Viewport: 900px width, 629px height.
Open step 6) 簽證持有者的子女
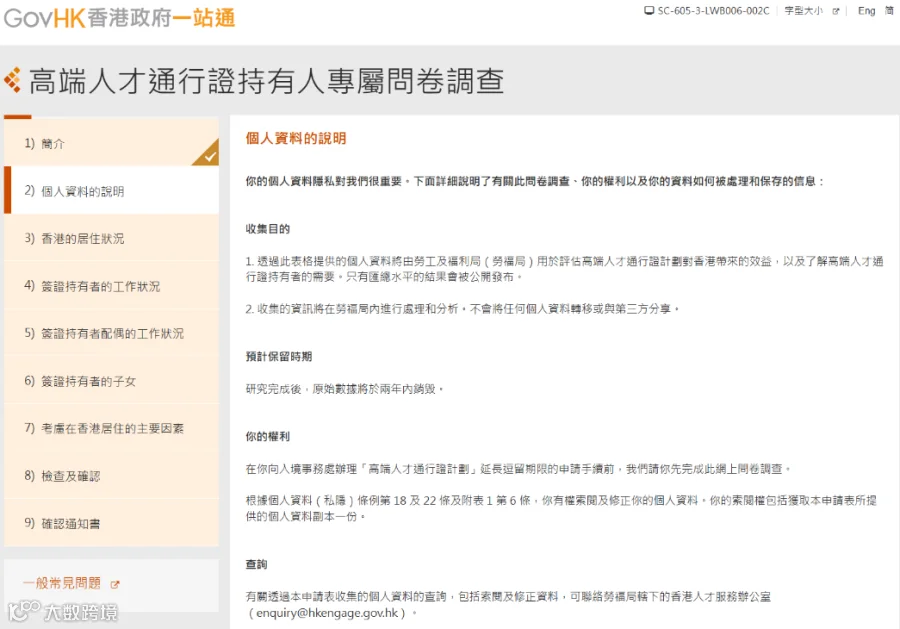click(111, 381)
